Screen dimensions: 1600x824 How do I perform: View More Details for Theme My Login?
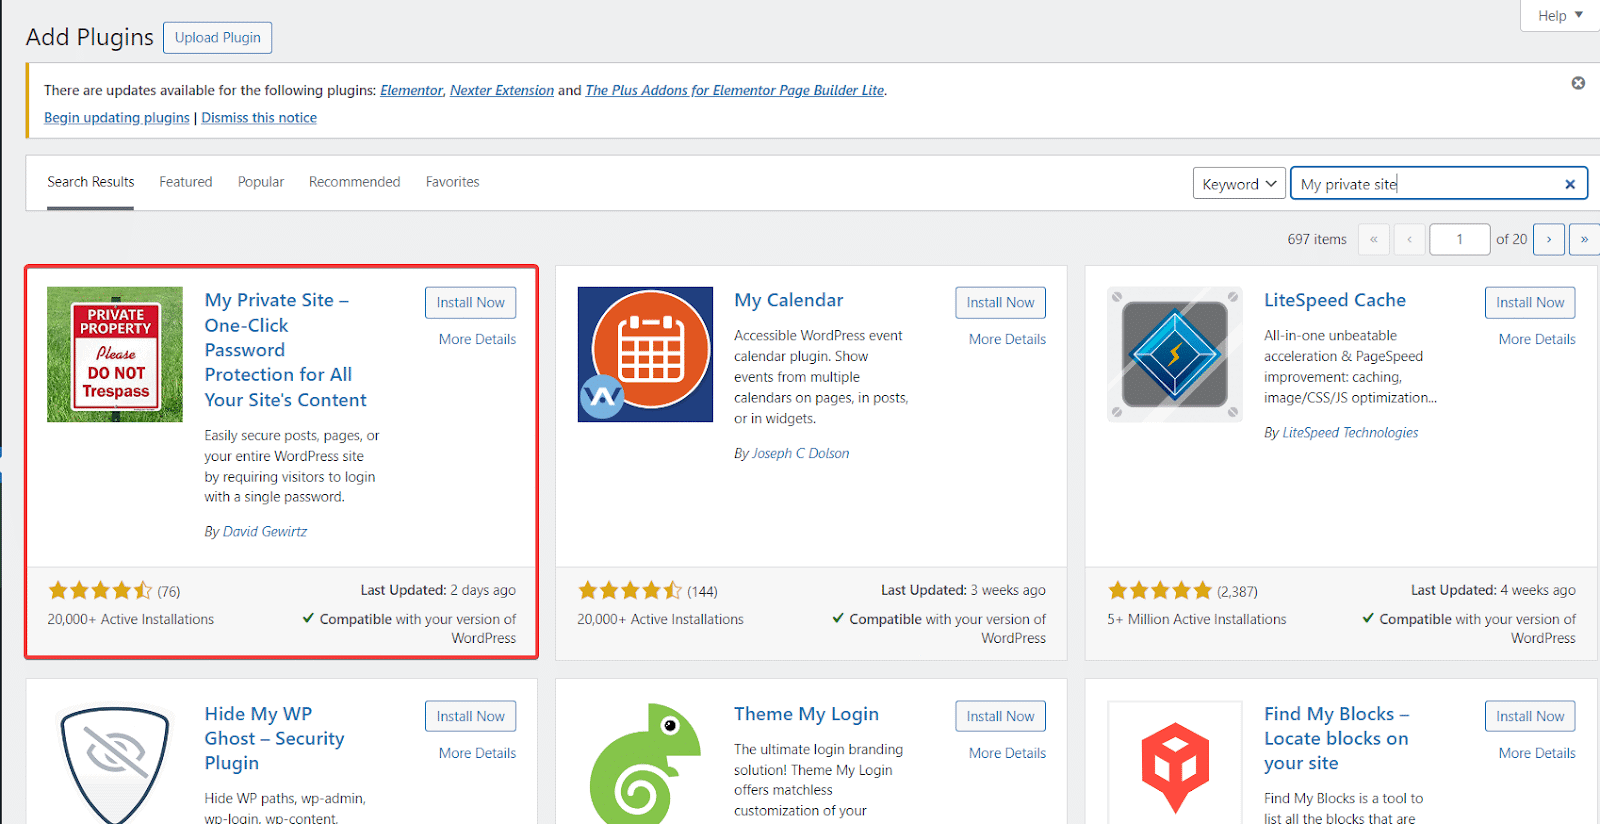(x=1007, y=753)
